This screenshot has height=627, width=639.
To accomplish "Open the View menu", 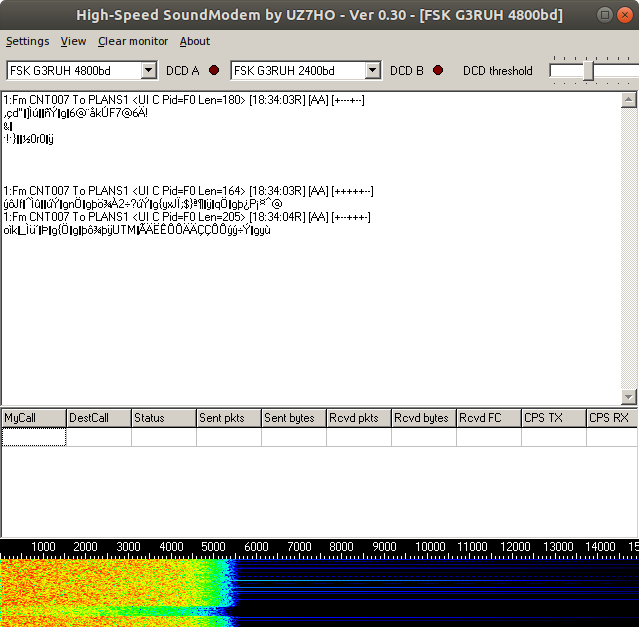I will point(73,41).
